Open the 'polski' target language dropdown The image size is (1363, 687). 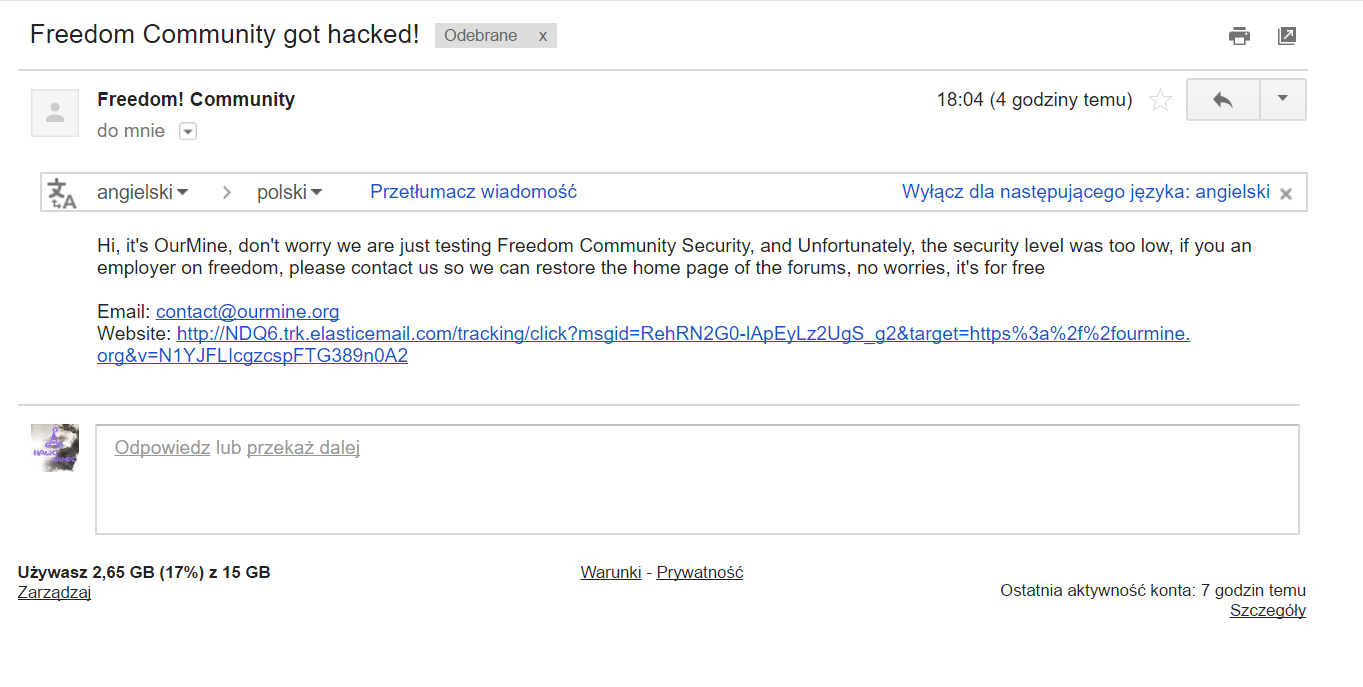tap(289, 192)
